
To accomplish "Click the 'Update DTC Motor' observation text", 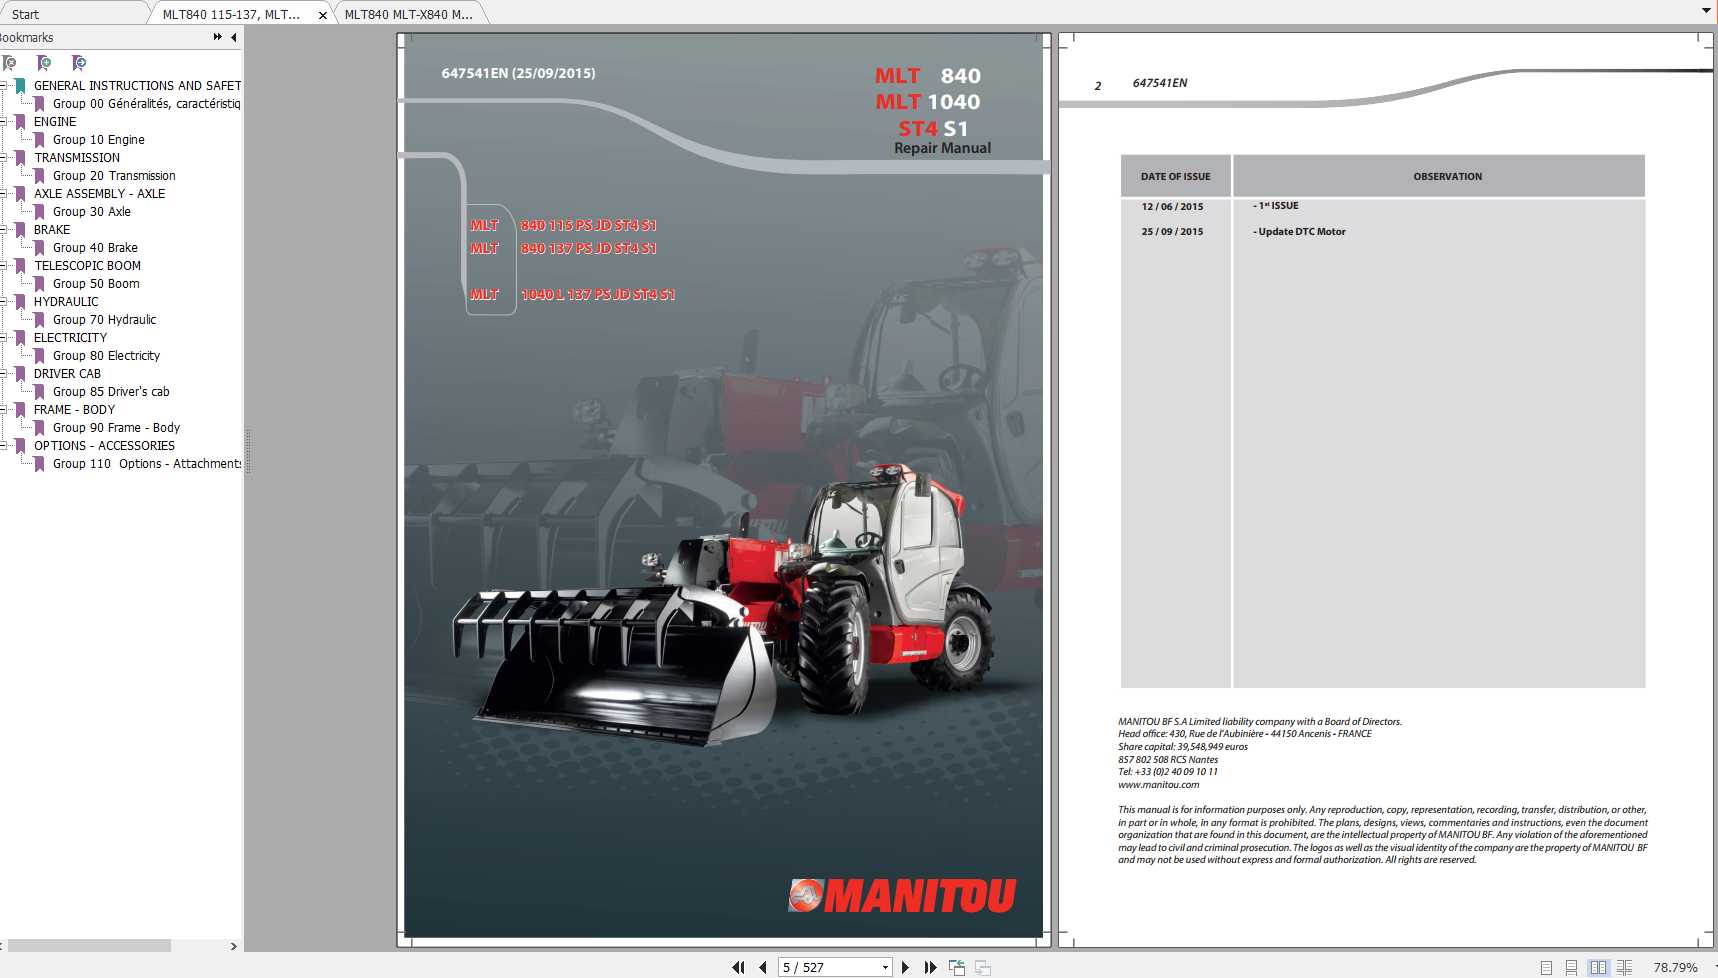I will tap(1299, 232).
